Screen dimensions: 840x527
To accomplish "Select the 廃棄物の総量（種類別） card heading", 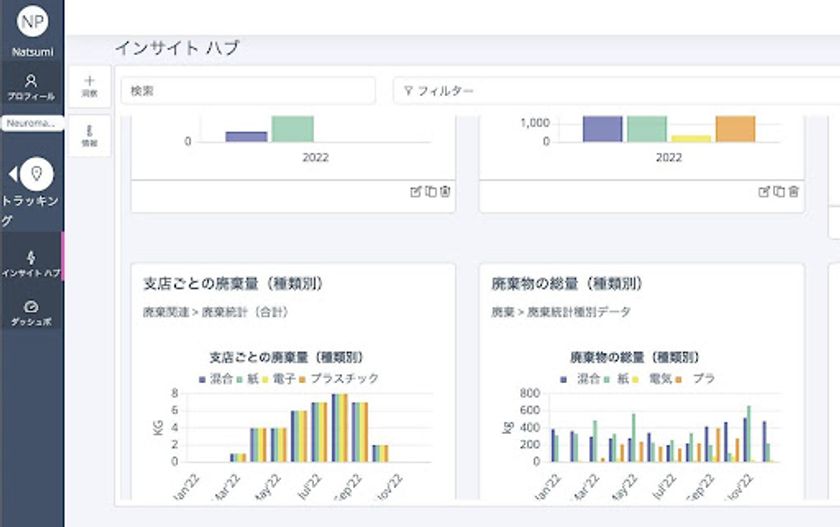I will (x=567, y=284).
